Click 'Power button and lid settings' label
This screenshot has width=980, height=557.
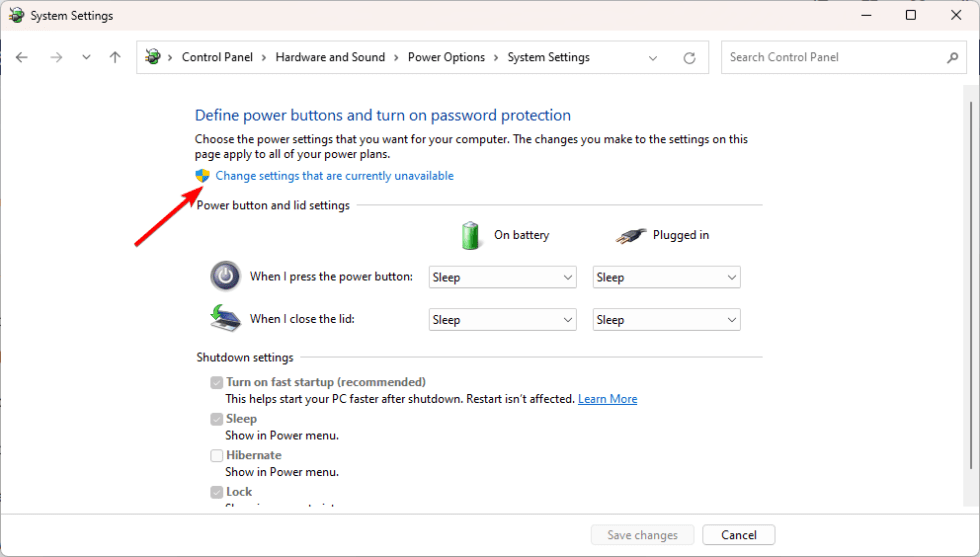tap(273, 205)
